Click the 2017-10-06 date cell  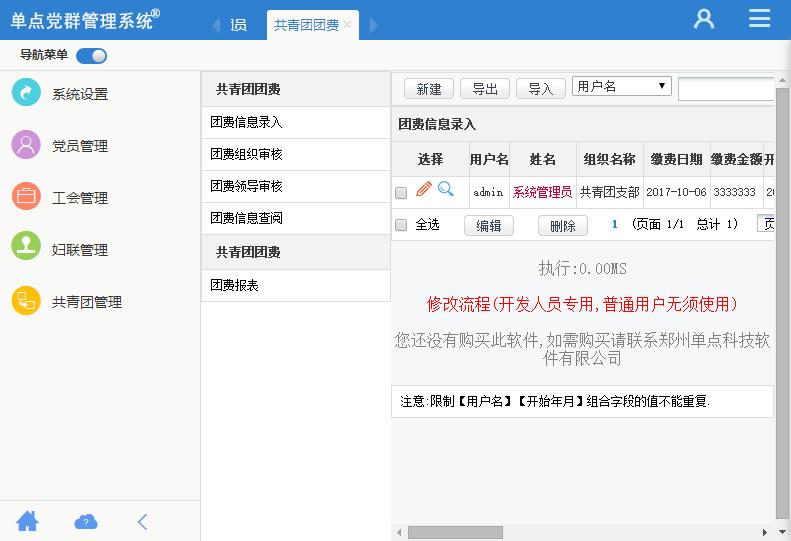click(676, 192)
